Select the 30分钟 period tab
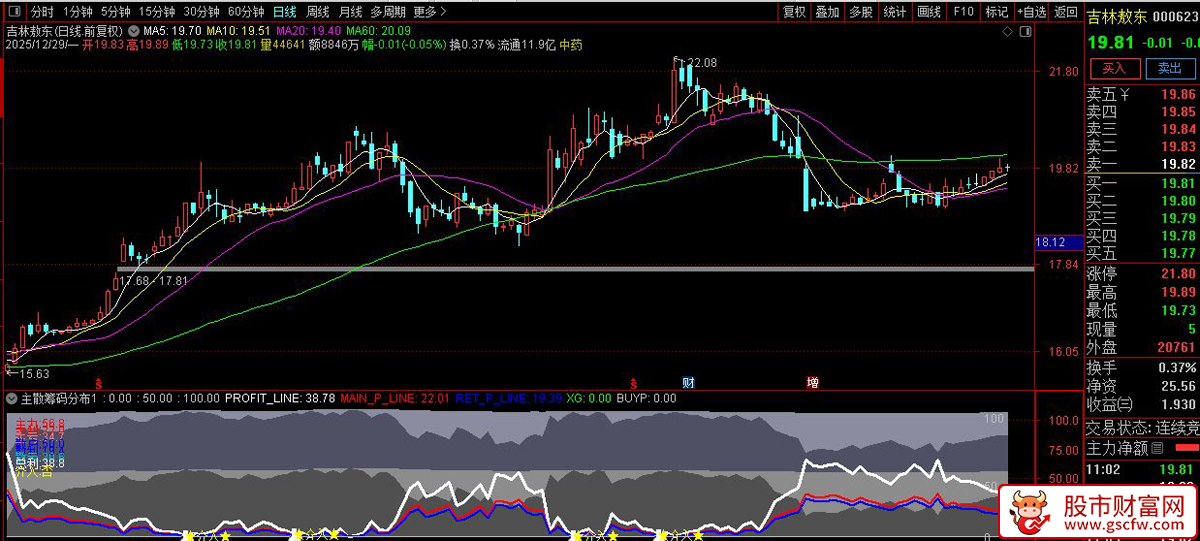Screen dimensions: 1200x541 point(201,12)
